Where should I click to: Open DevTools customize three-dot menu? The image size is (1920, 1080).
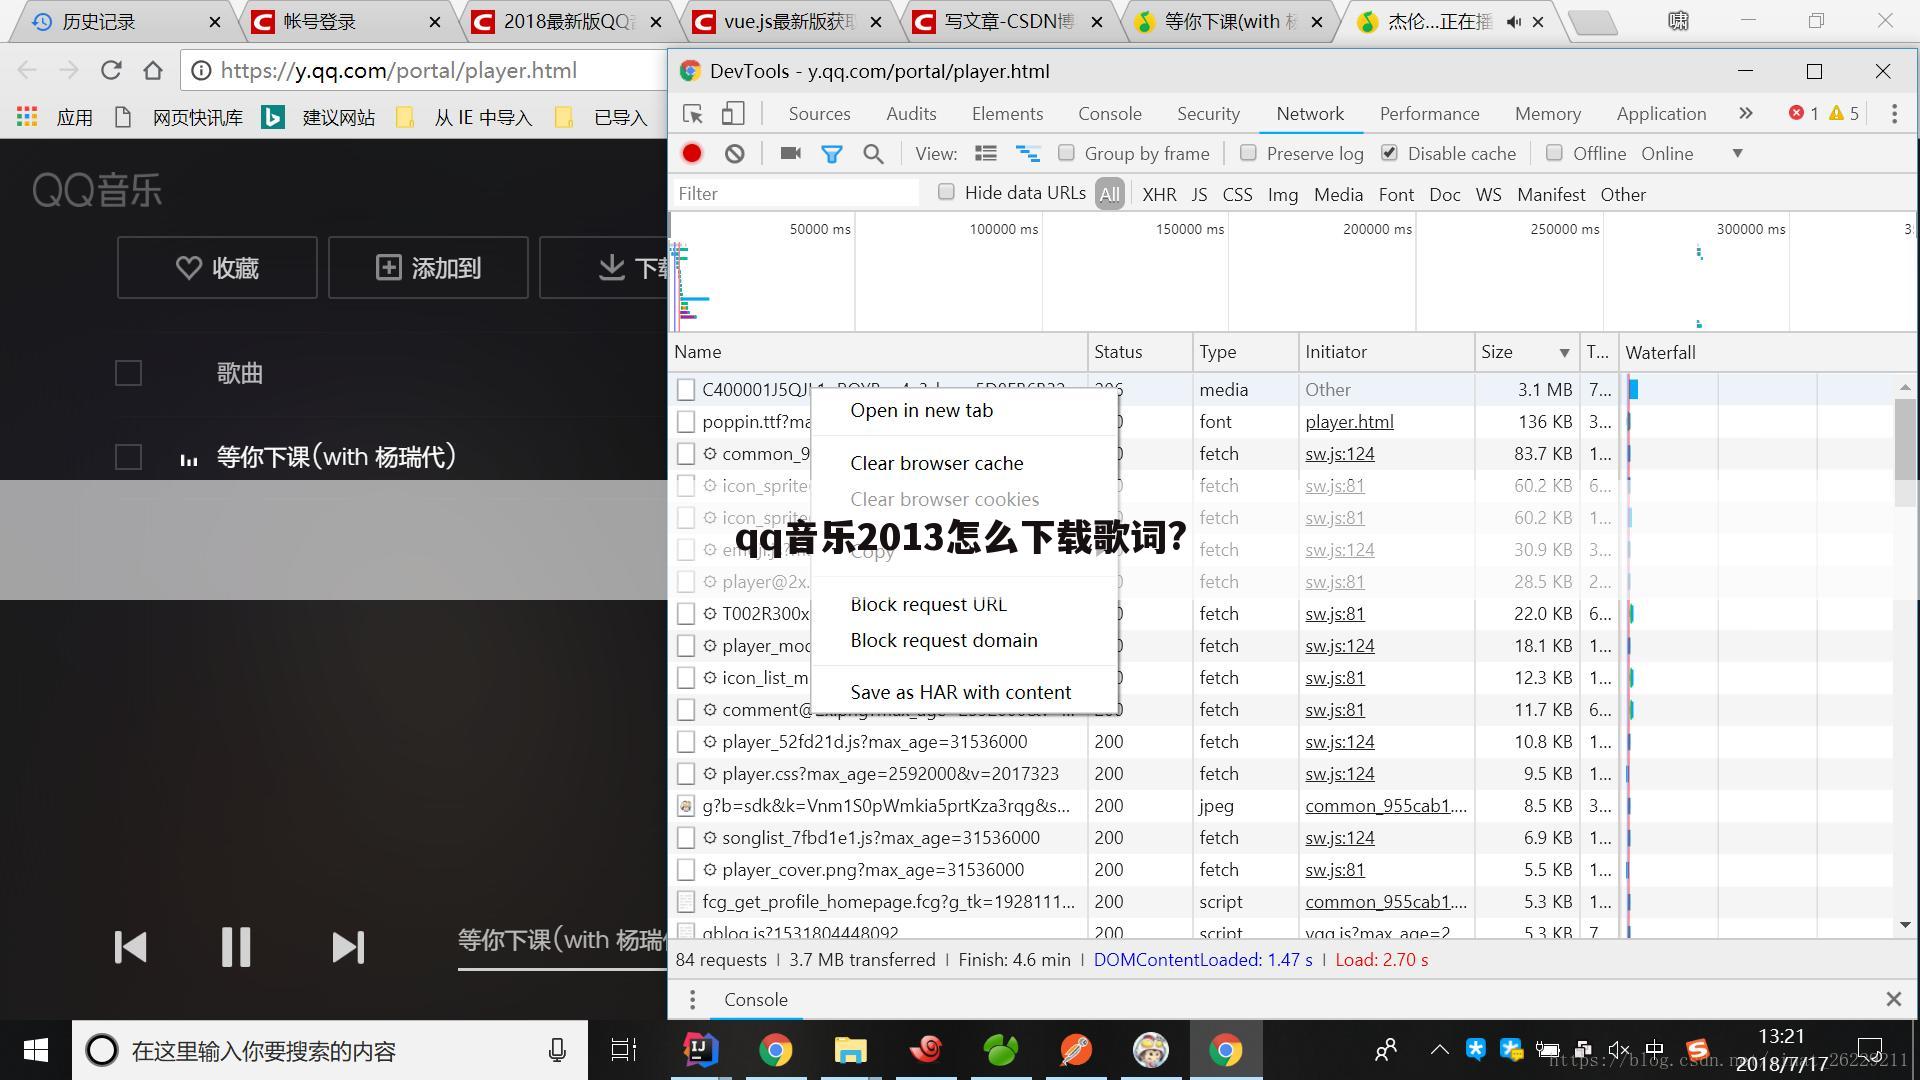(x=1894, y=114)
